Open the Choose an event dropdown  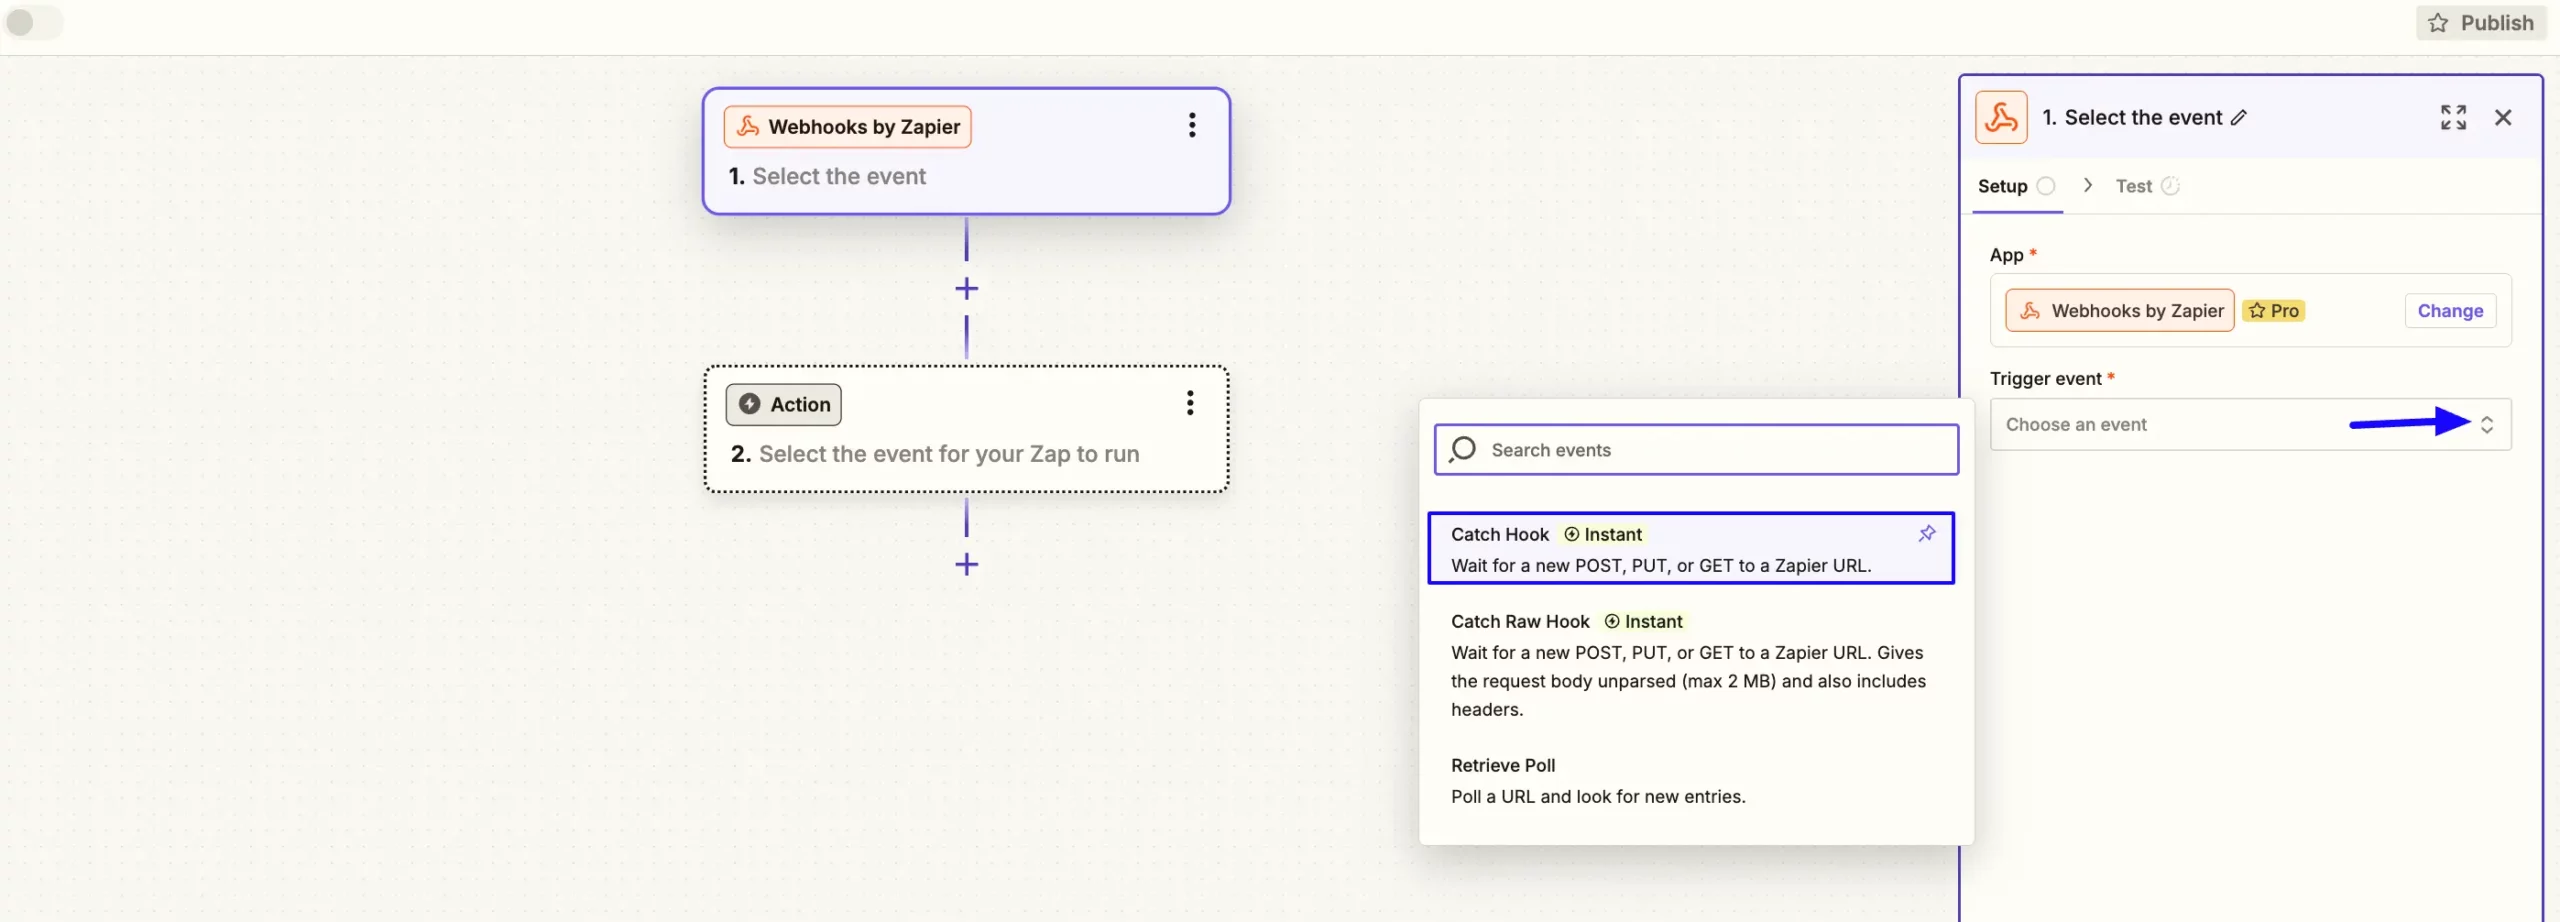[2250, 425]
